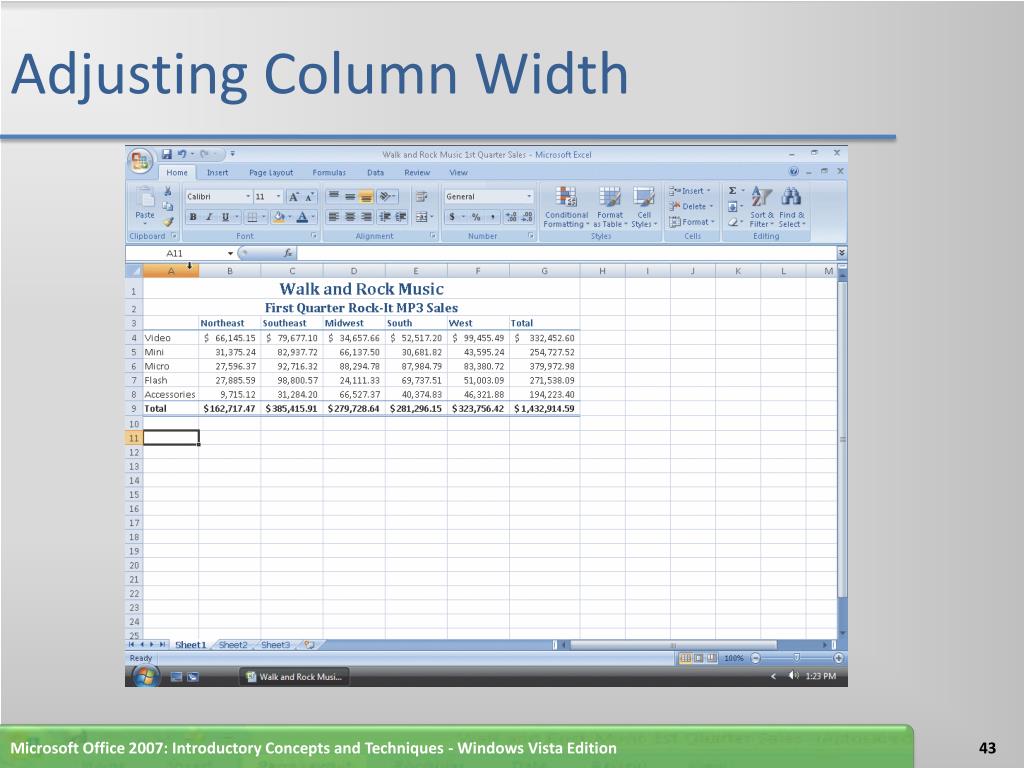Toggle Bold formatting
This screenshot has width=1024, height=768.
tap(193, 217)
